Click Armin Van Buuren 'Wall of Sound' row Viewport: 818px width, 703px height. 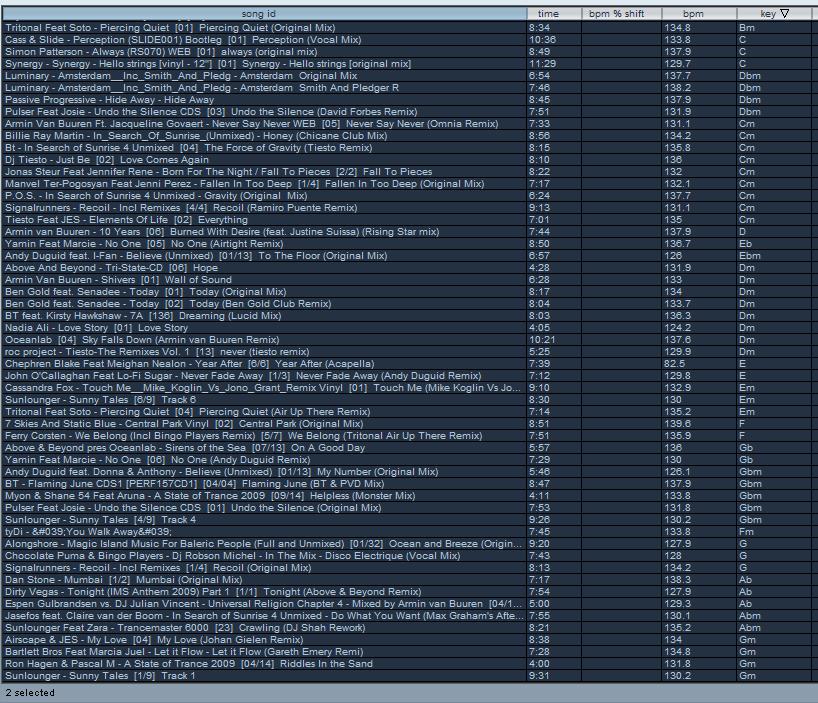coord(407,280)
